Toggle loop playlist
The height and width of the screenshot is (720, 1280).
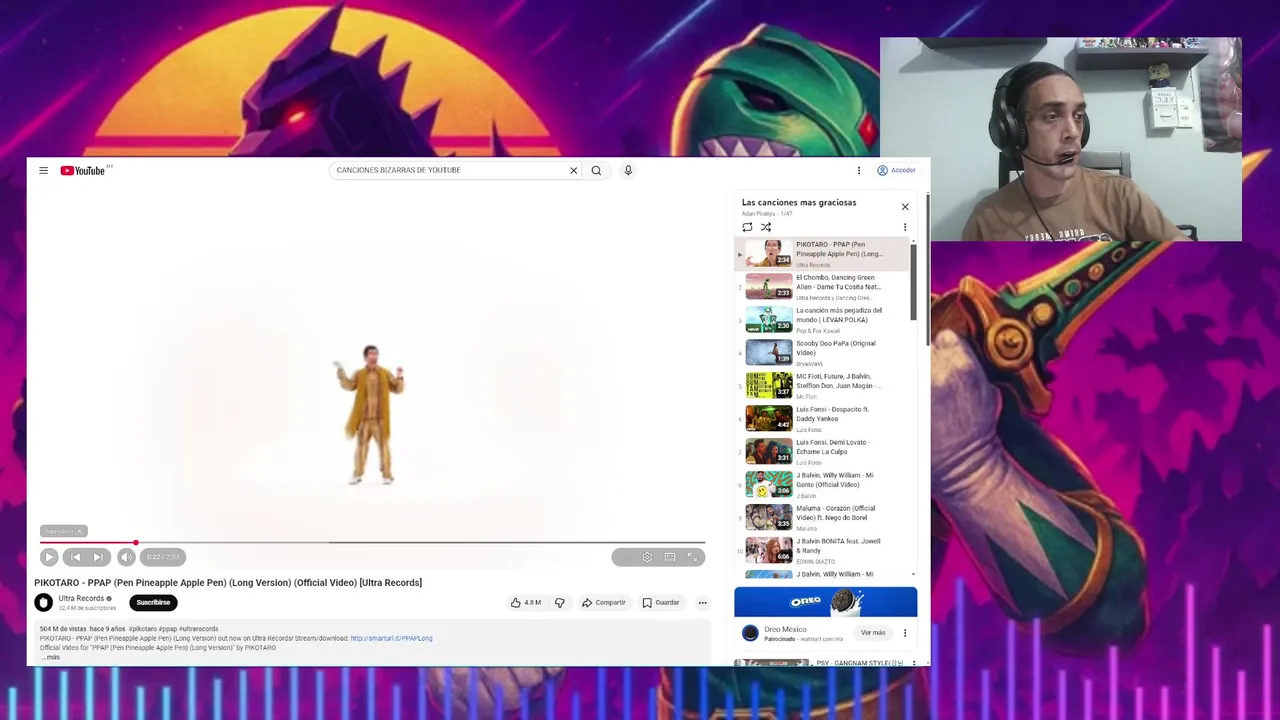(747, 227)
